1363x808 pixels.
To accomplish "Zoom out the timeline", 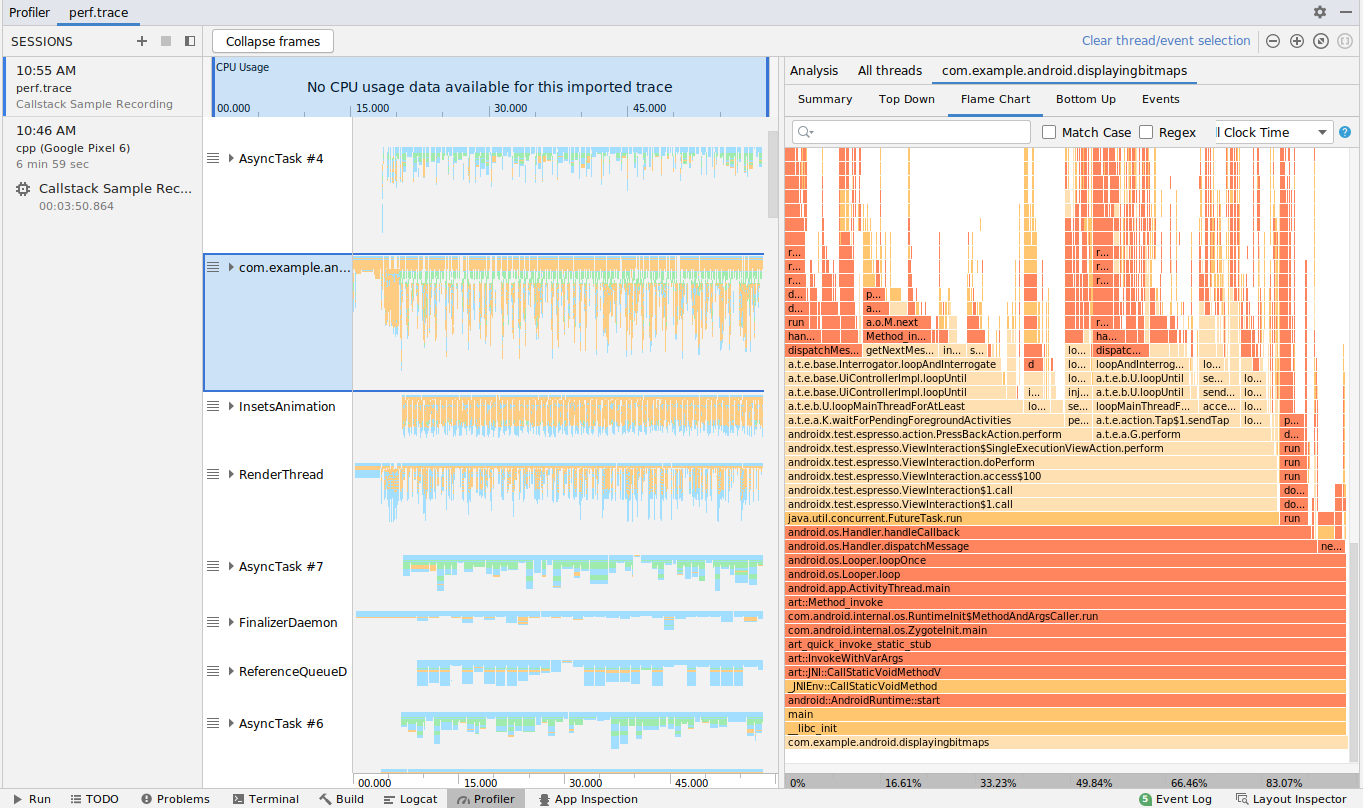I will [1273, 41].
